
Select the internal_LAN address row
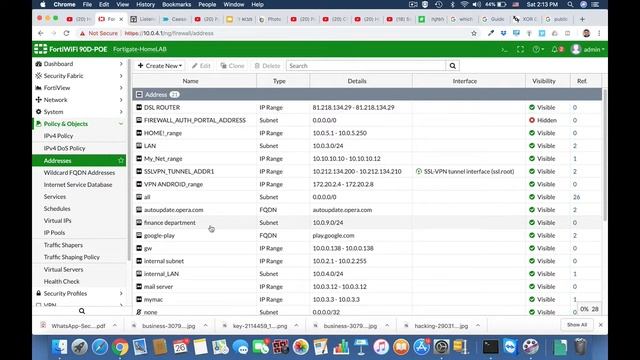coord(367,274)
